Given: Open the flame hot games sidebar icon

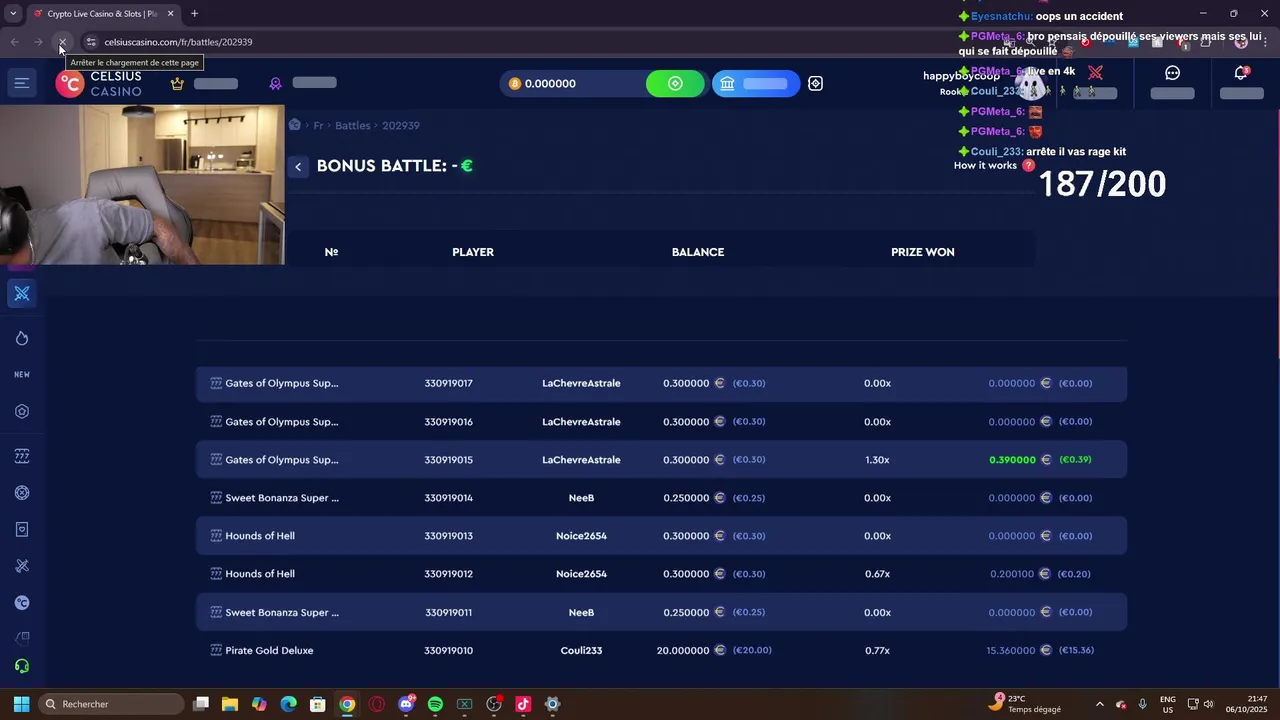Looking at the screenshot, I should coord(22,338).
